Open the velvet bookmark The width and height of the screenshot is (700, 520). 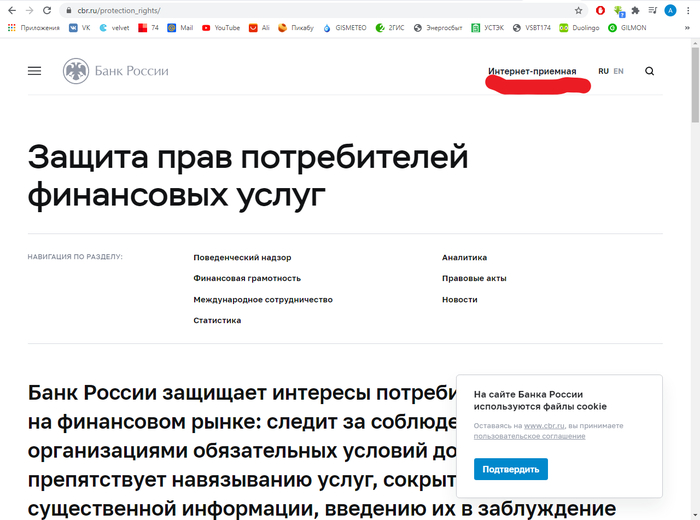(x=114, y=28)
